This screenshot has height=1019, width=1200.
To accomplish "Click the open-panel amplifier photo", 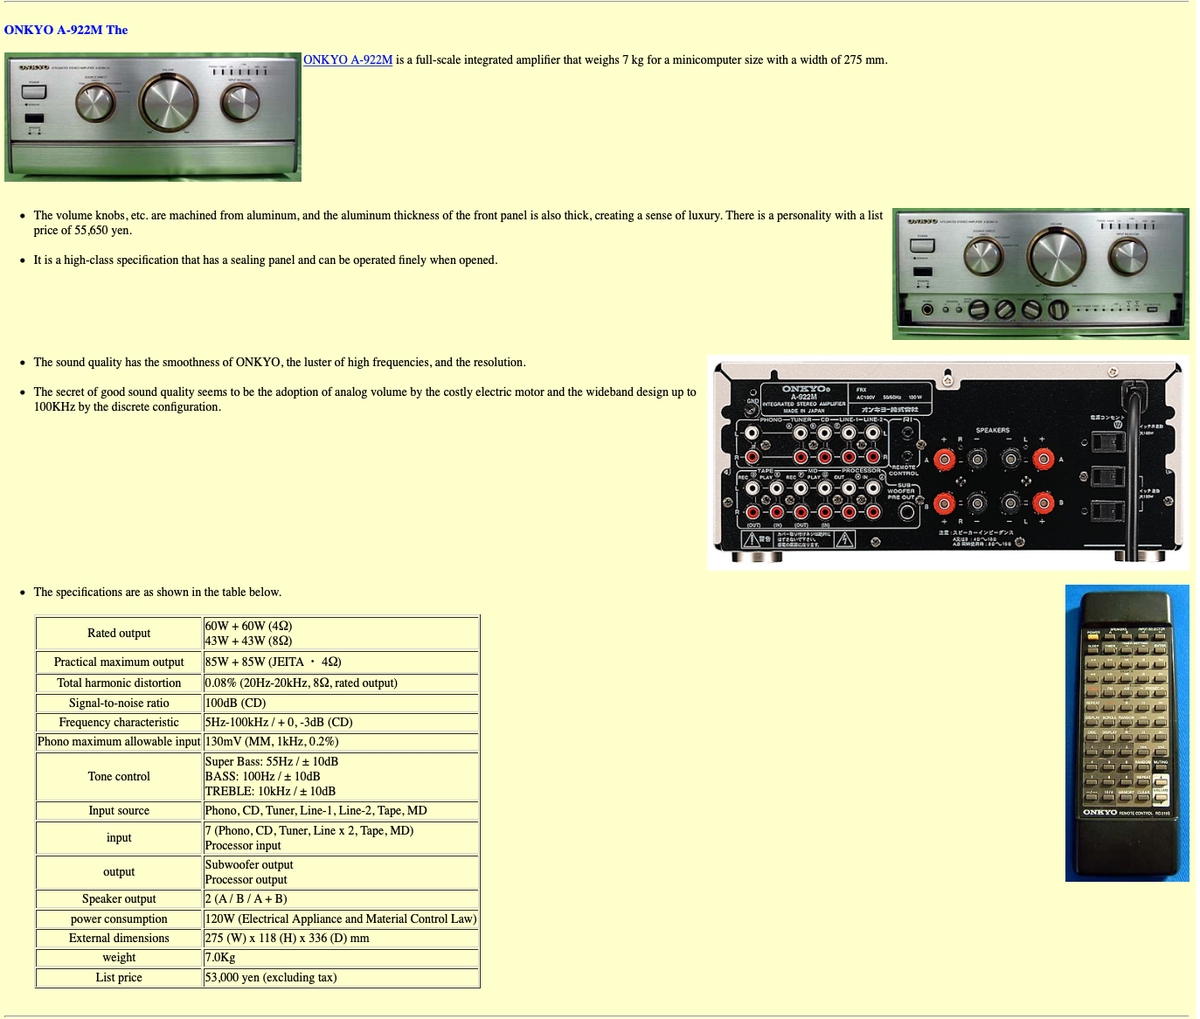I will click(x=1041, y=273).
